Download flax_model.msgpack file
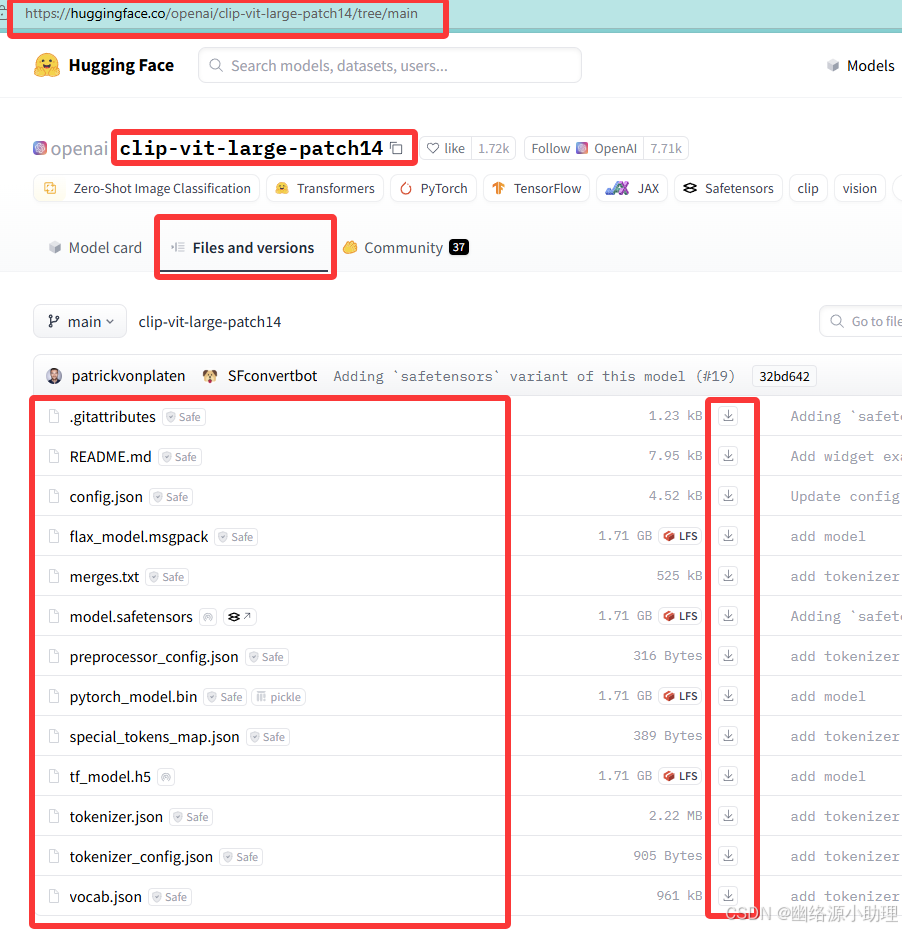902x929 pixels. 728,536
